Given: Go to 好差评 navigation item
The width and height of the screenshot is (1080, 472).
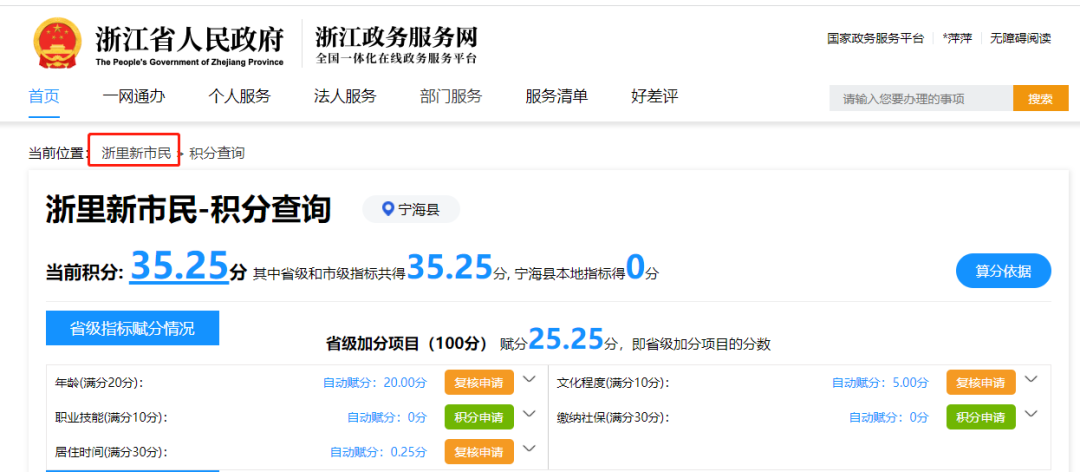Looking at the screenshot, I should click(654, 96).
